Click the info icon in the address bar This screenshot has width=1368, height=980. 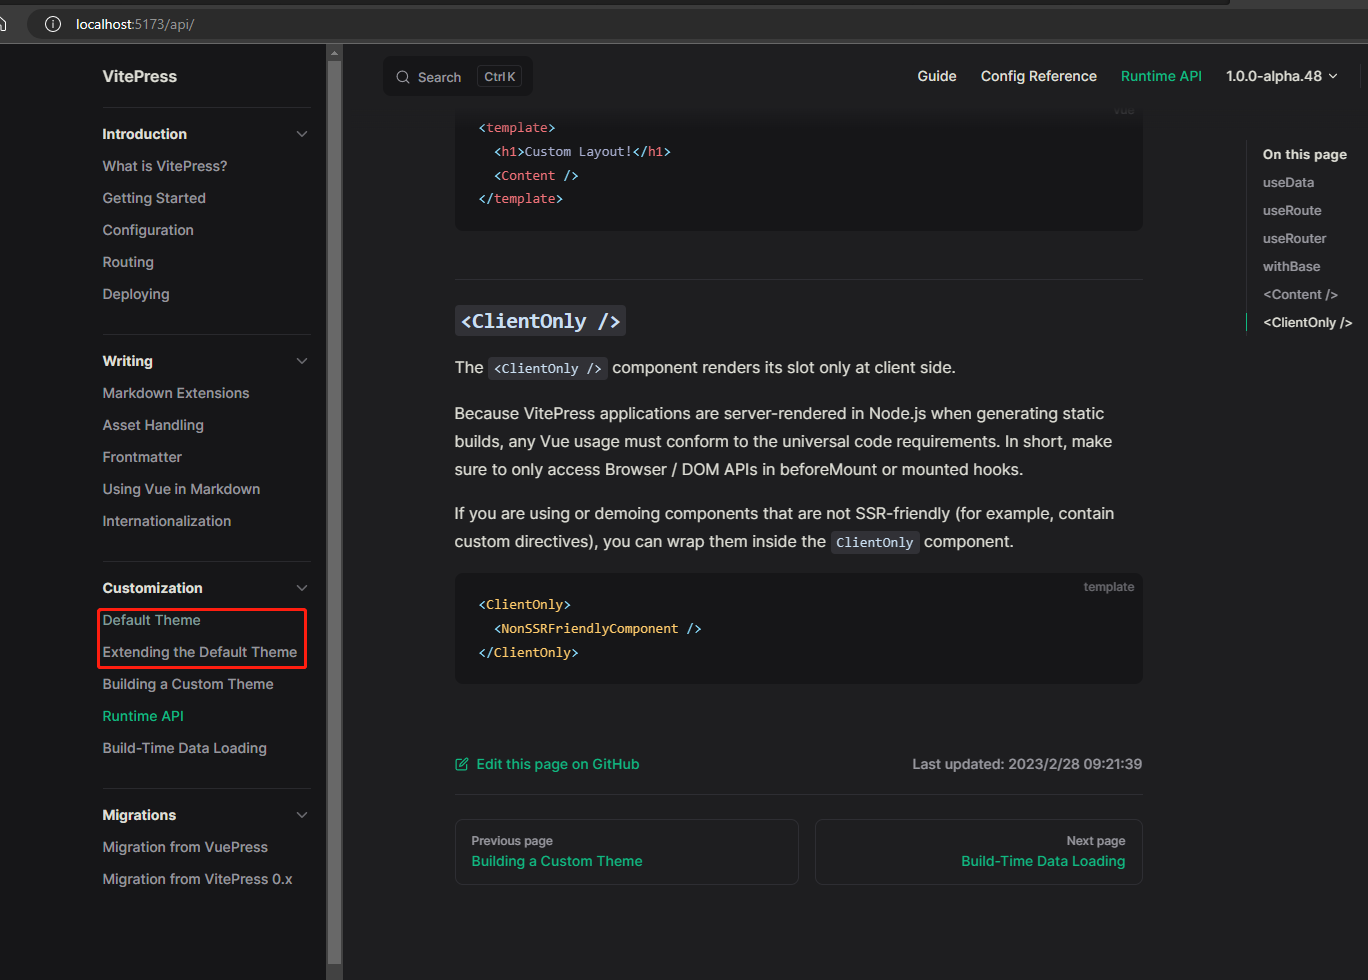[x=52, y=25]
